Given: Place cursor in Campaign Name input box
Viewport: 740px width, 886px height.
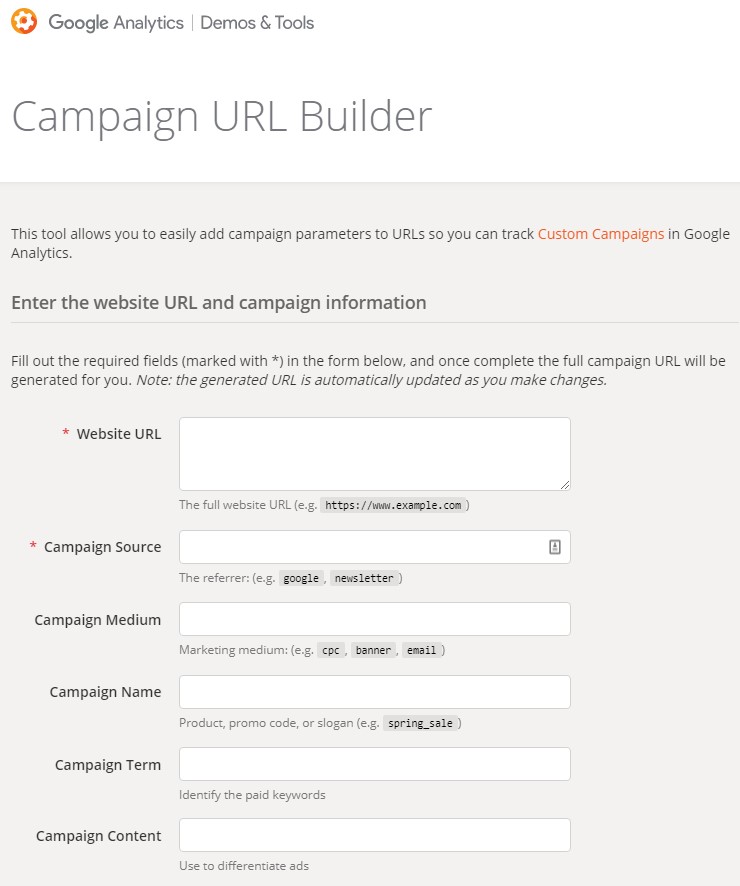Looking at the screenshot, I should (x=374, y=692).
